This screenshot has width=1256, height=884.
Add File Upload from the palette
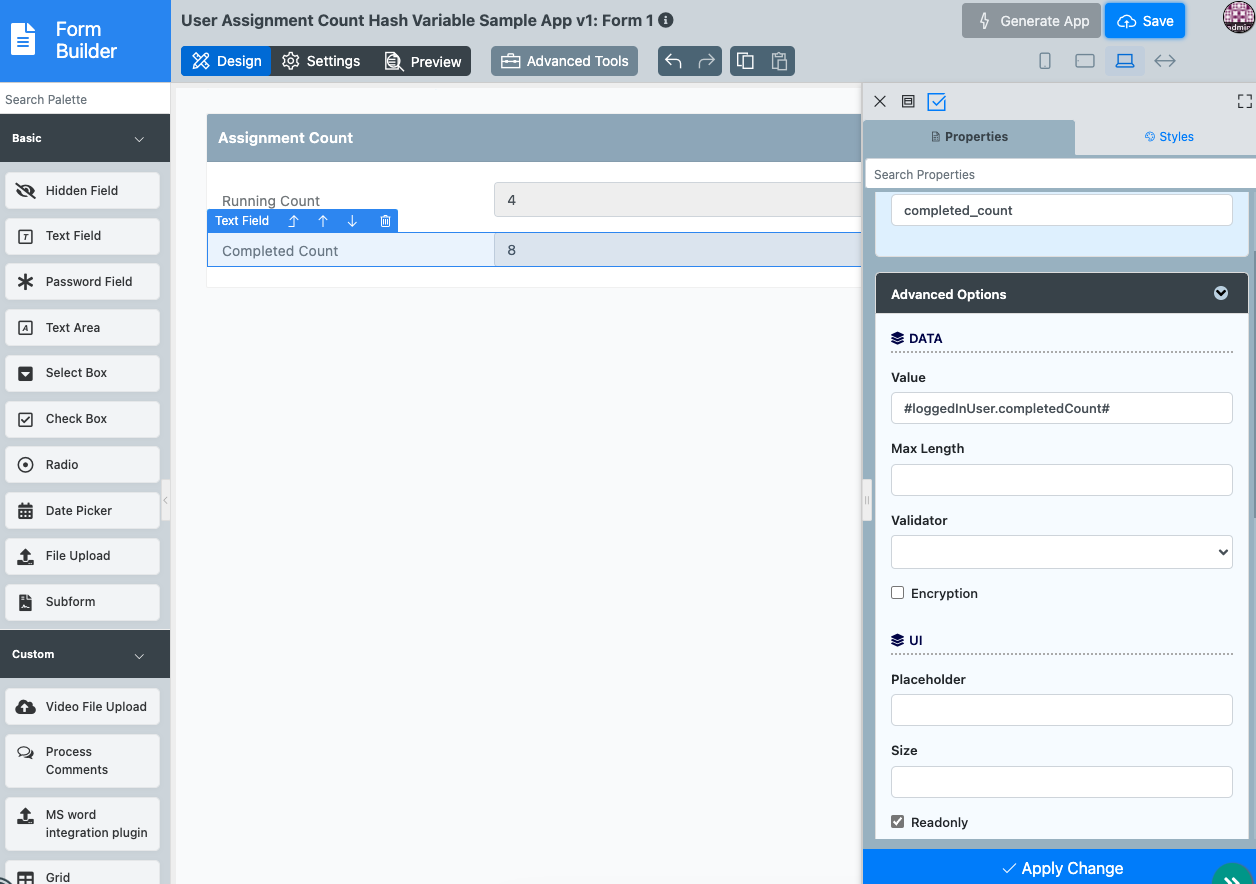[x=82, y=556]
